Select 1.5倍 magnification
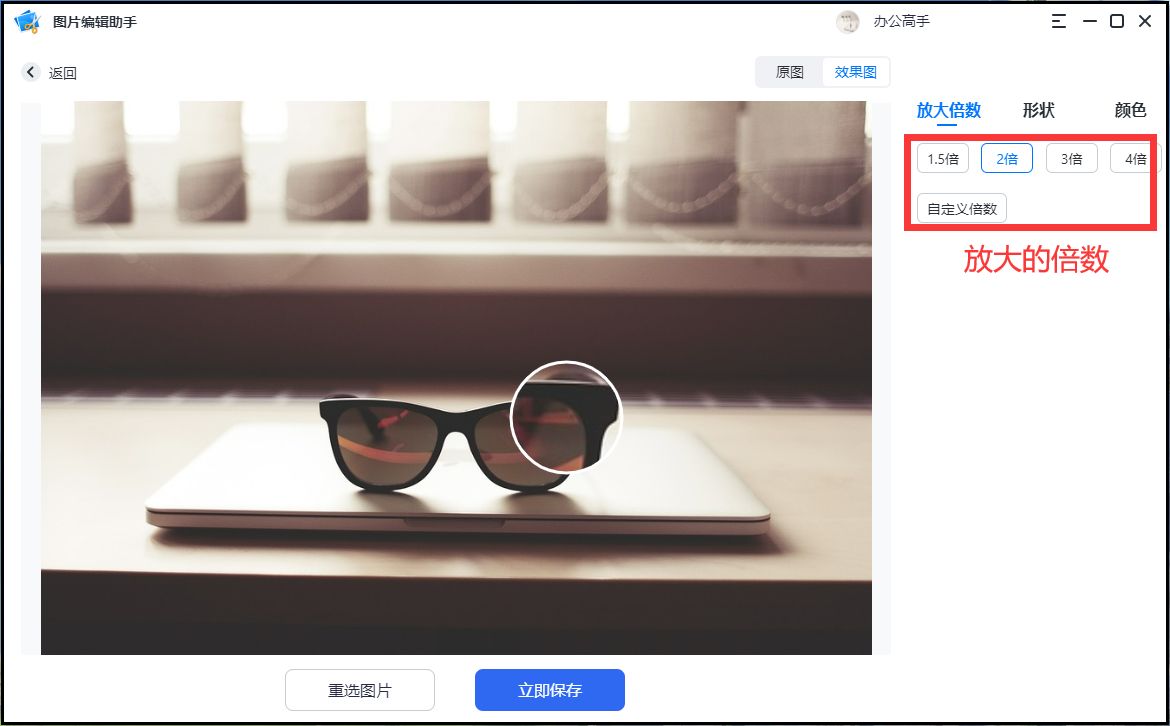 942,157
